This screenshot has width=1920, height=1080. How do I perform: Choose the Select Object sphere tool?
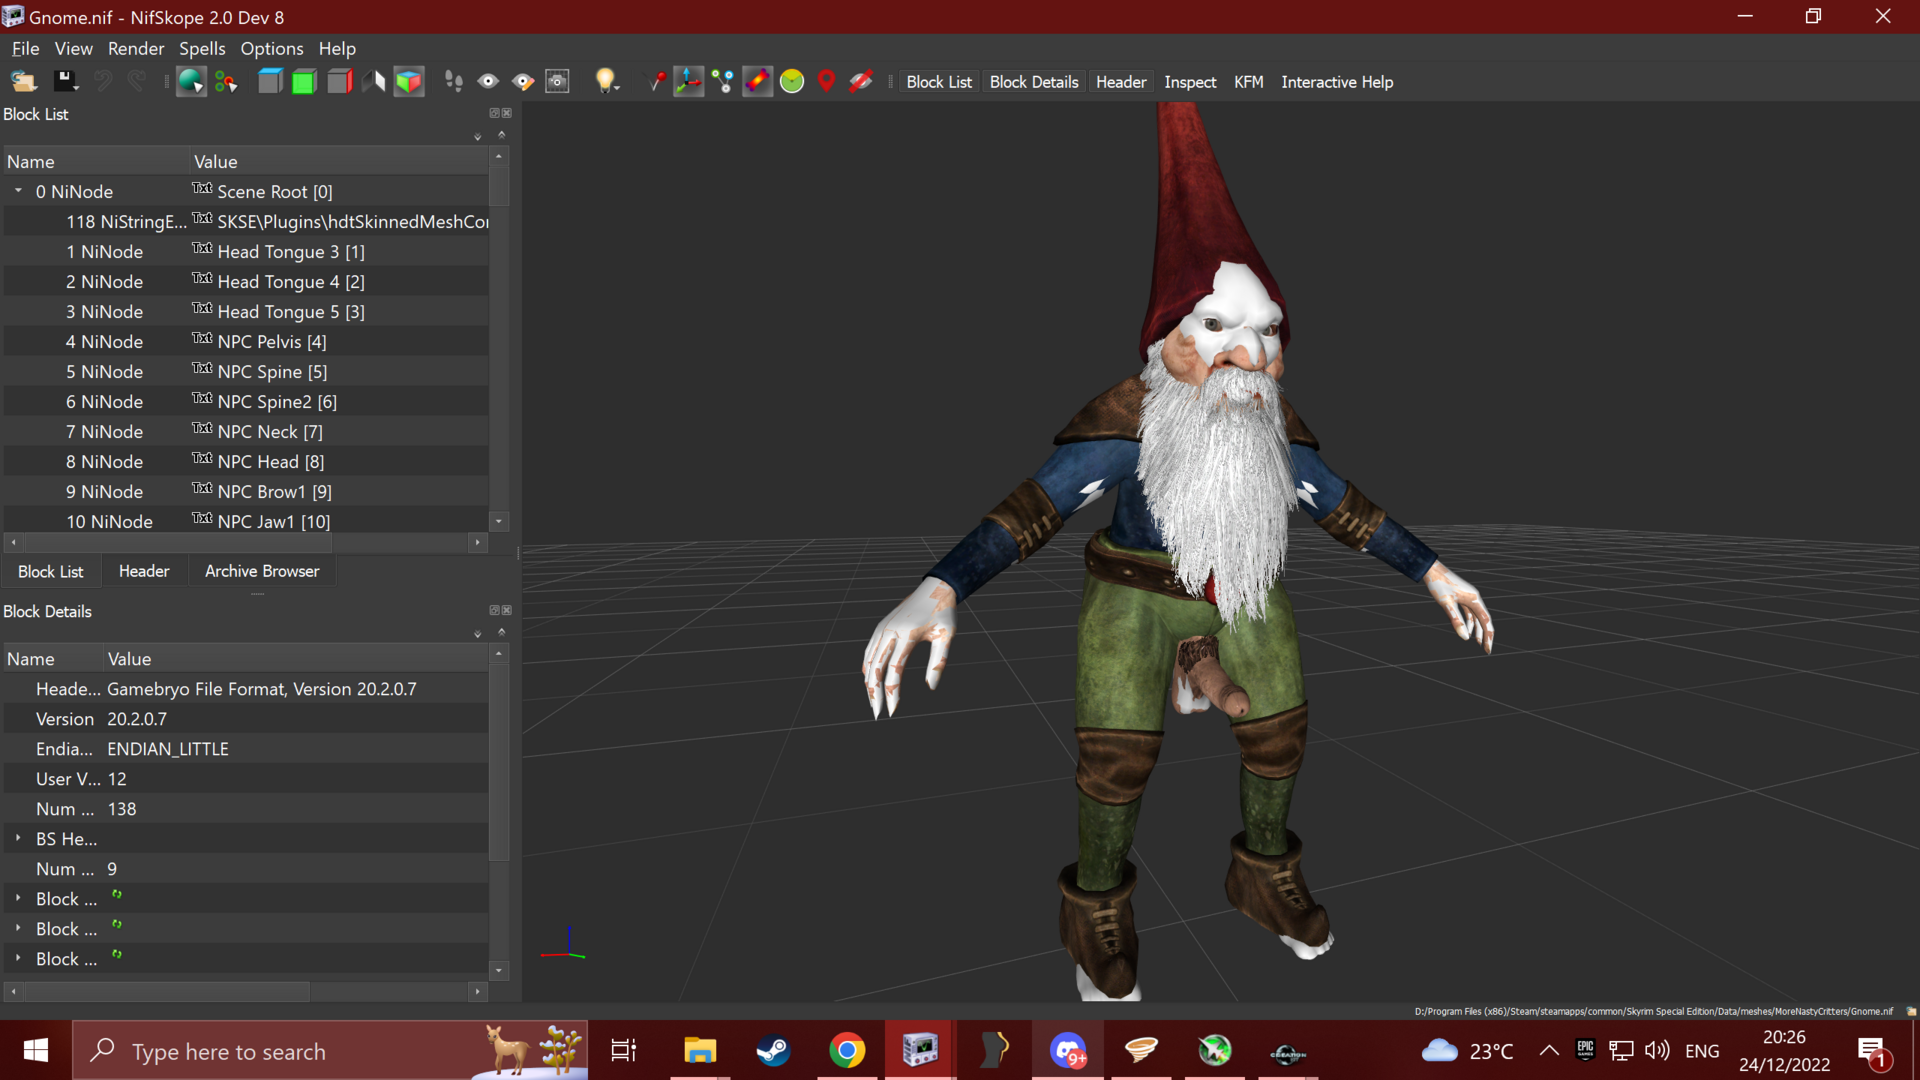point(191,82)
